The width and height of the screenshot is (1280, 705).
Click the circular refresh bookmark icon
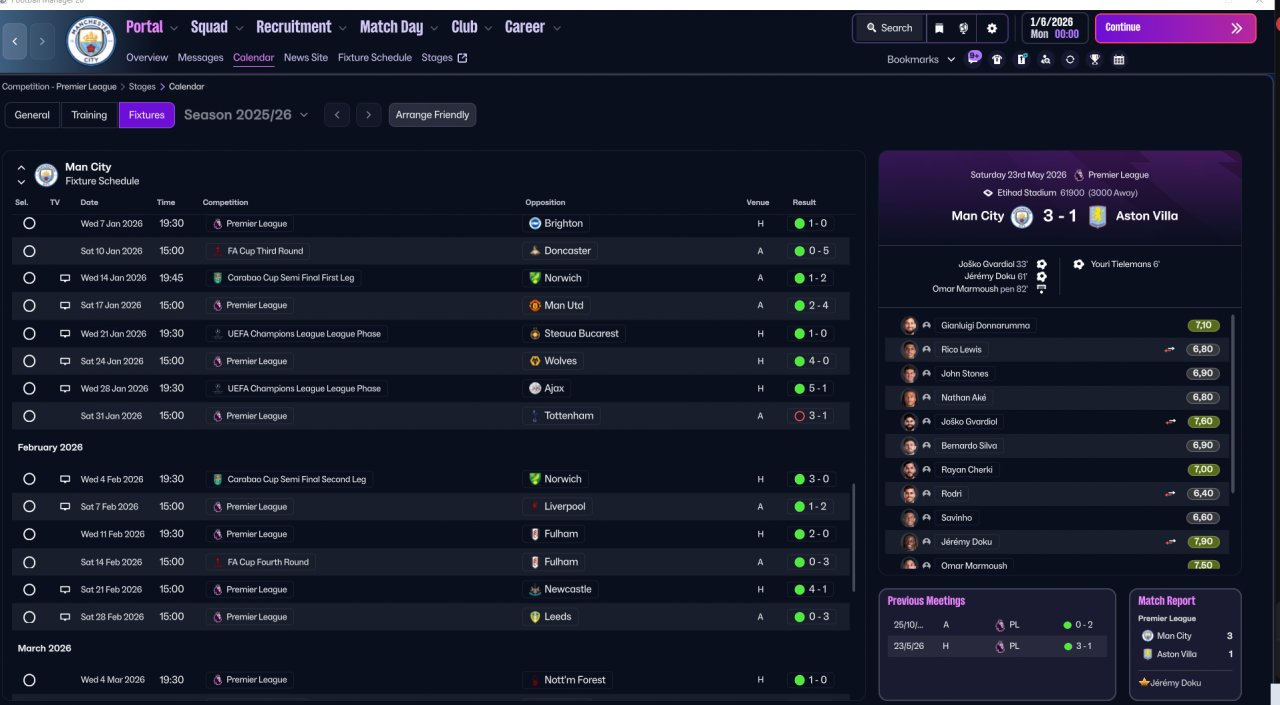click(x=1070, y=59)
